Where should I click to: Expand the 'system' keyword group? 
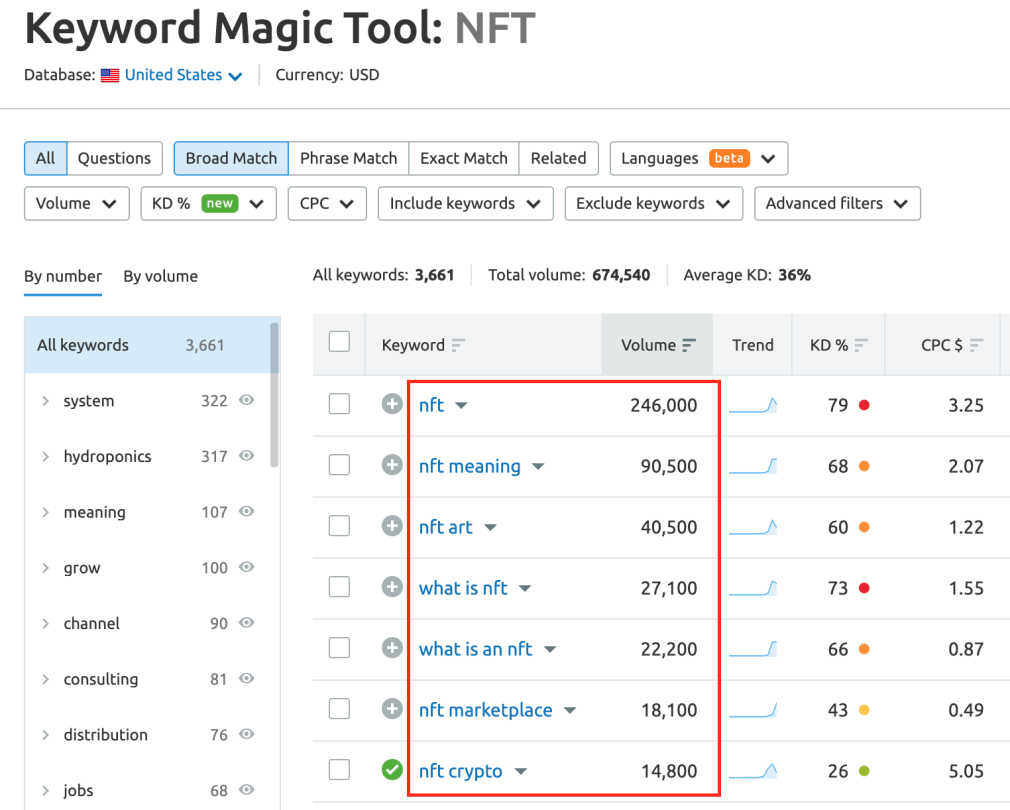click(x=45, y=401)
